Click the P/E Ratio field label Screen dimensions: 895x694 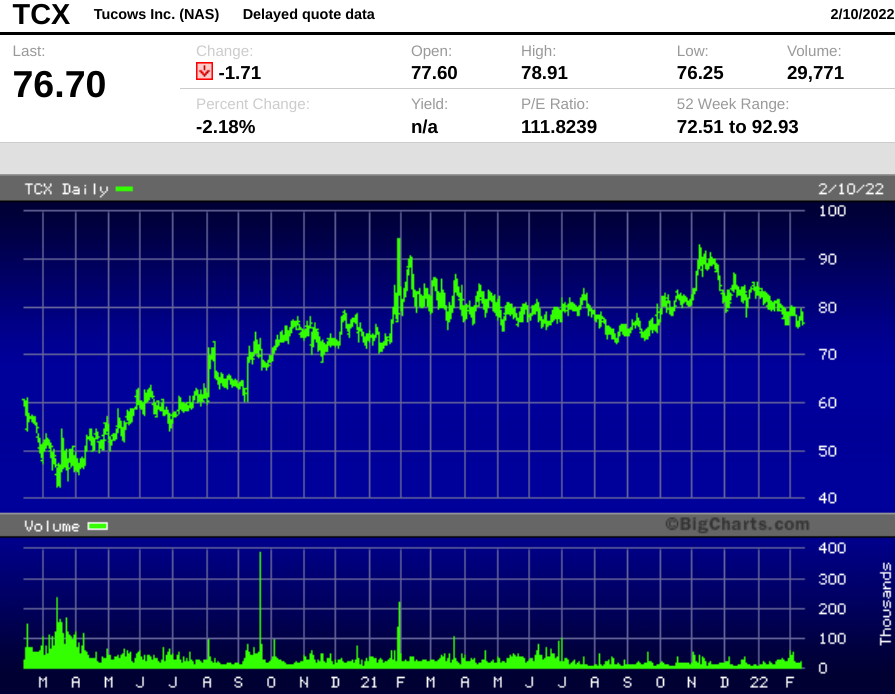555,104
